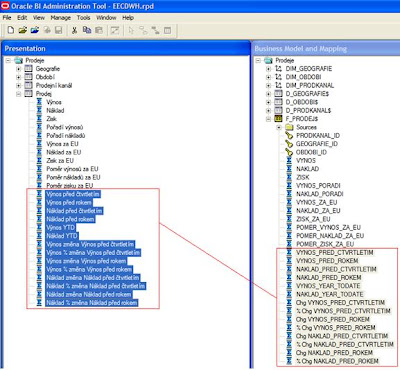This screenshot has height=370, width=400.
Task: Select Náklad před rokem column
Action: pos(70,219)
